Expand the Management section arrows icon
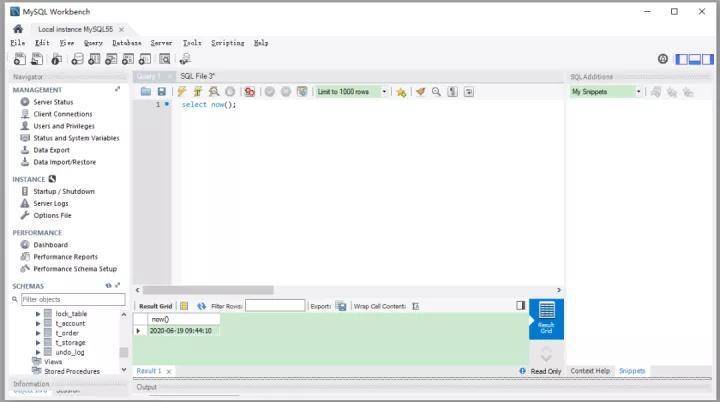Image resolution: width=720 pixels, height=402 pixels. [118, 89]
